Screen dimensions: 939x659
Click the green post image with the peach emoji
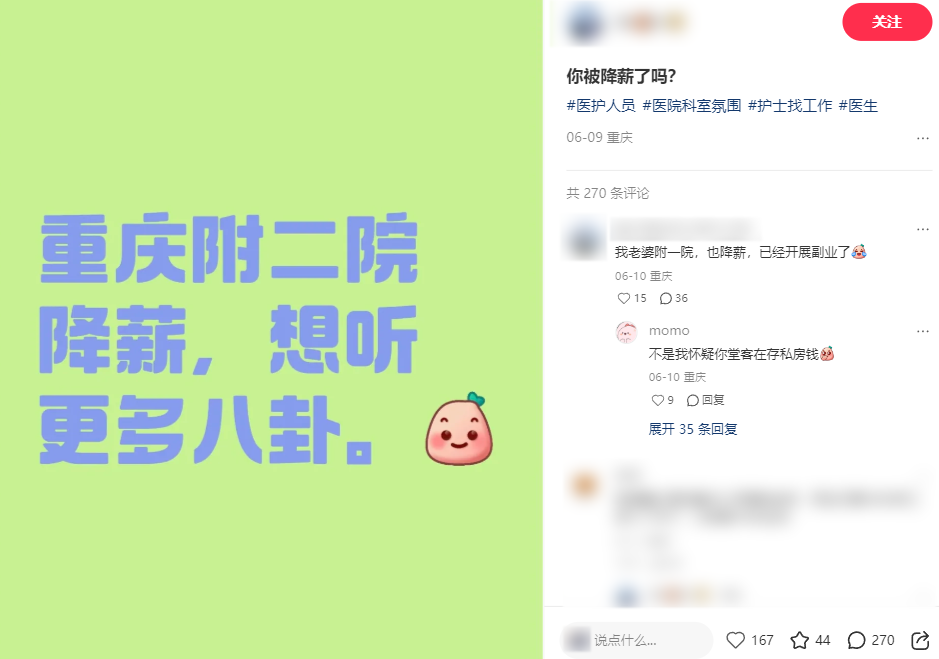[x=271, y=330]
